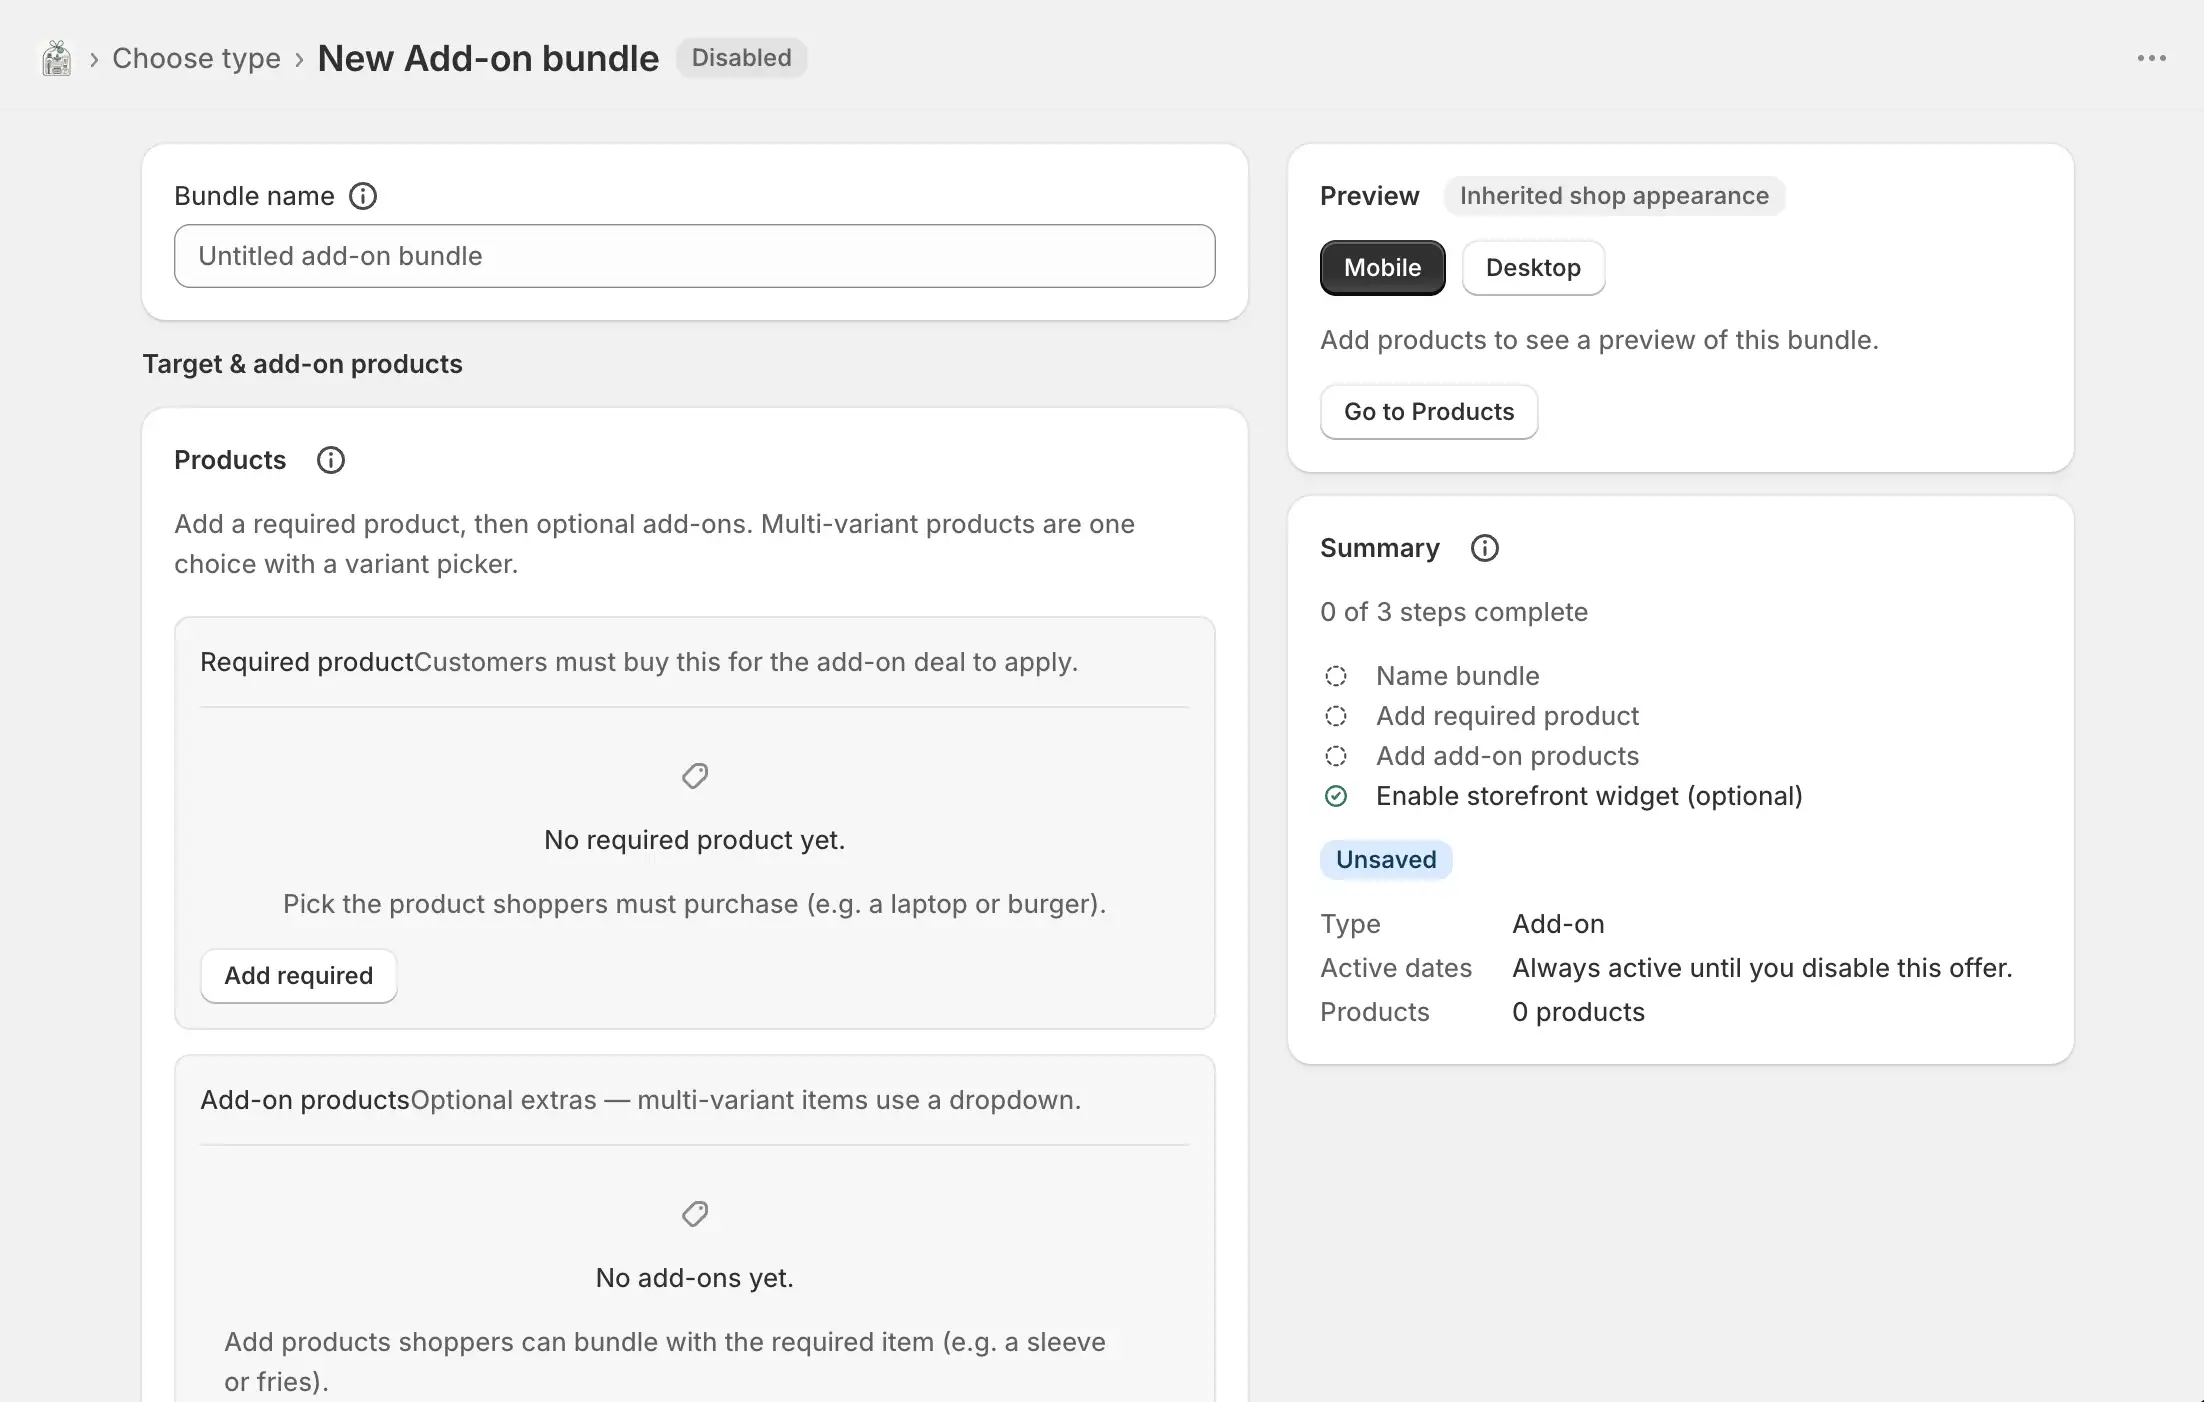Click the app home icon in breadcrumb

click(x=57, y=58)
